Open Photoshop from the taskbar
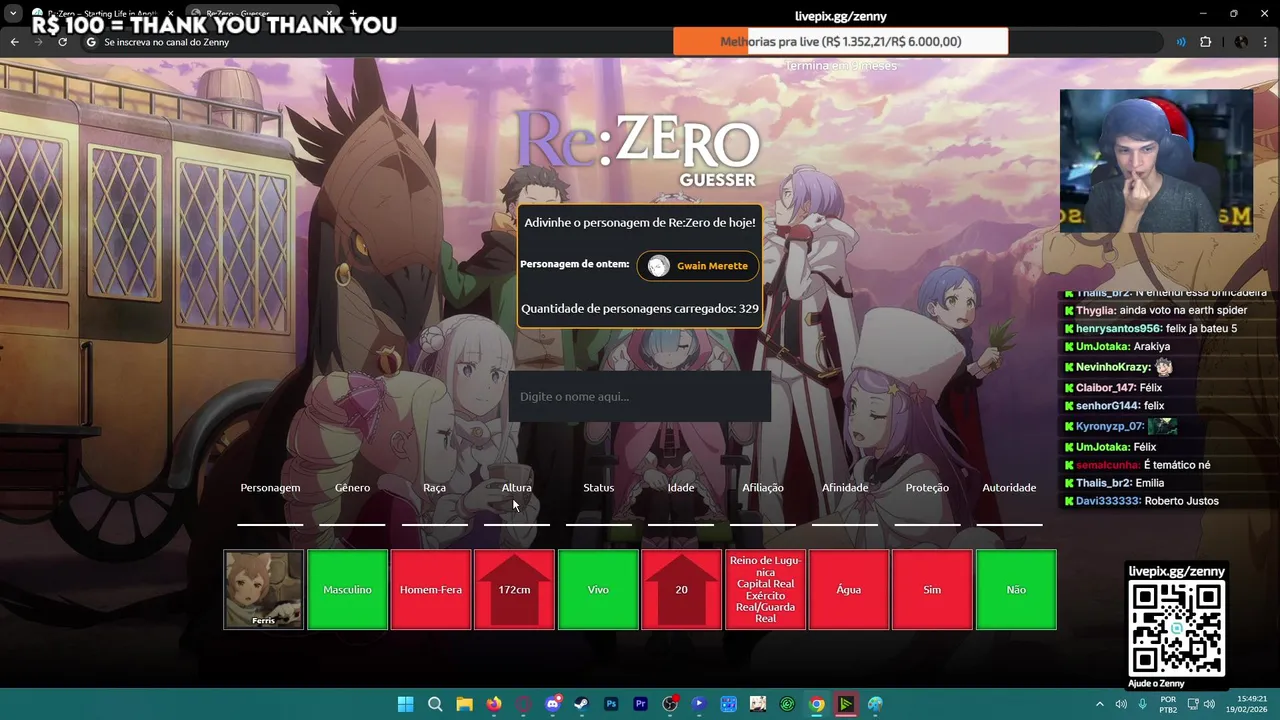The height and width of the screenshot is (720, 1280). point(611,704)
